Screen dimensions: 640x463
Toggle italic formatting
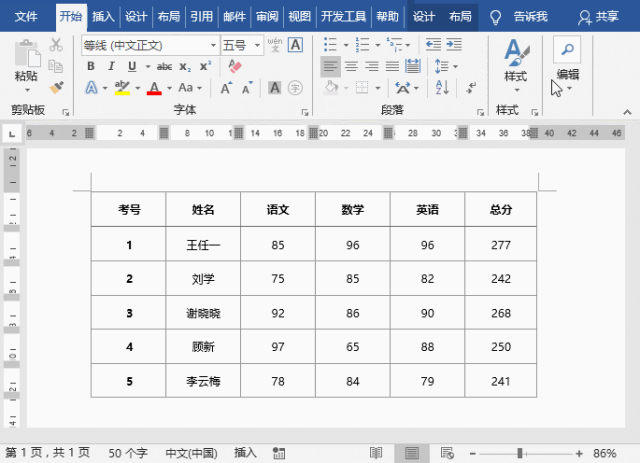(x=111, y=66)
